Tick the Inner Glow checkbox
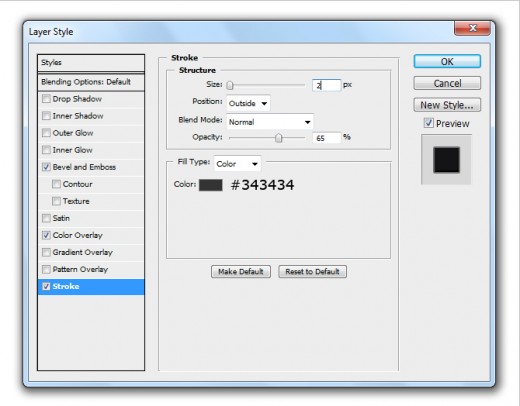520x406 pixels. point(46,150)
